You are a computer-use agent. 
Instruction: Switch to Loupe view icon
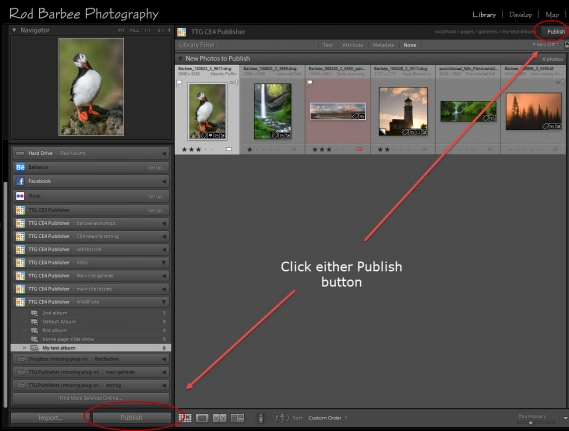(202, 418)
